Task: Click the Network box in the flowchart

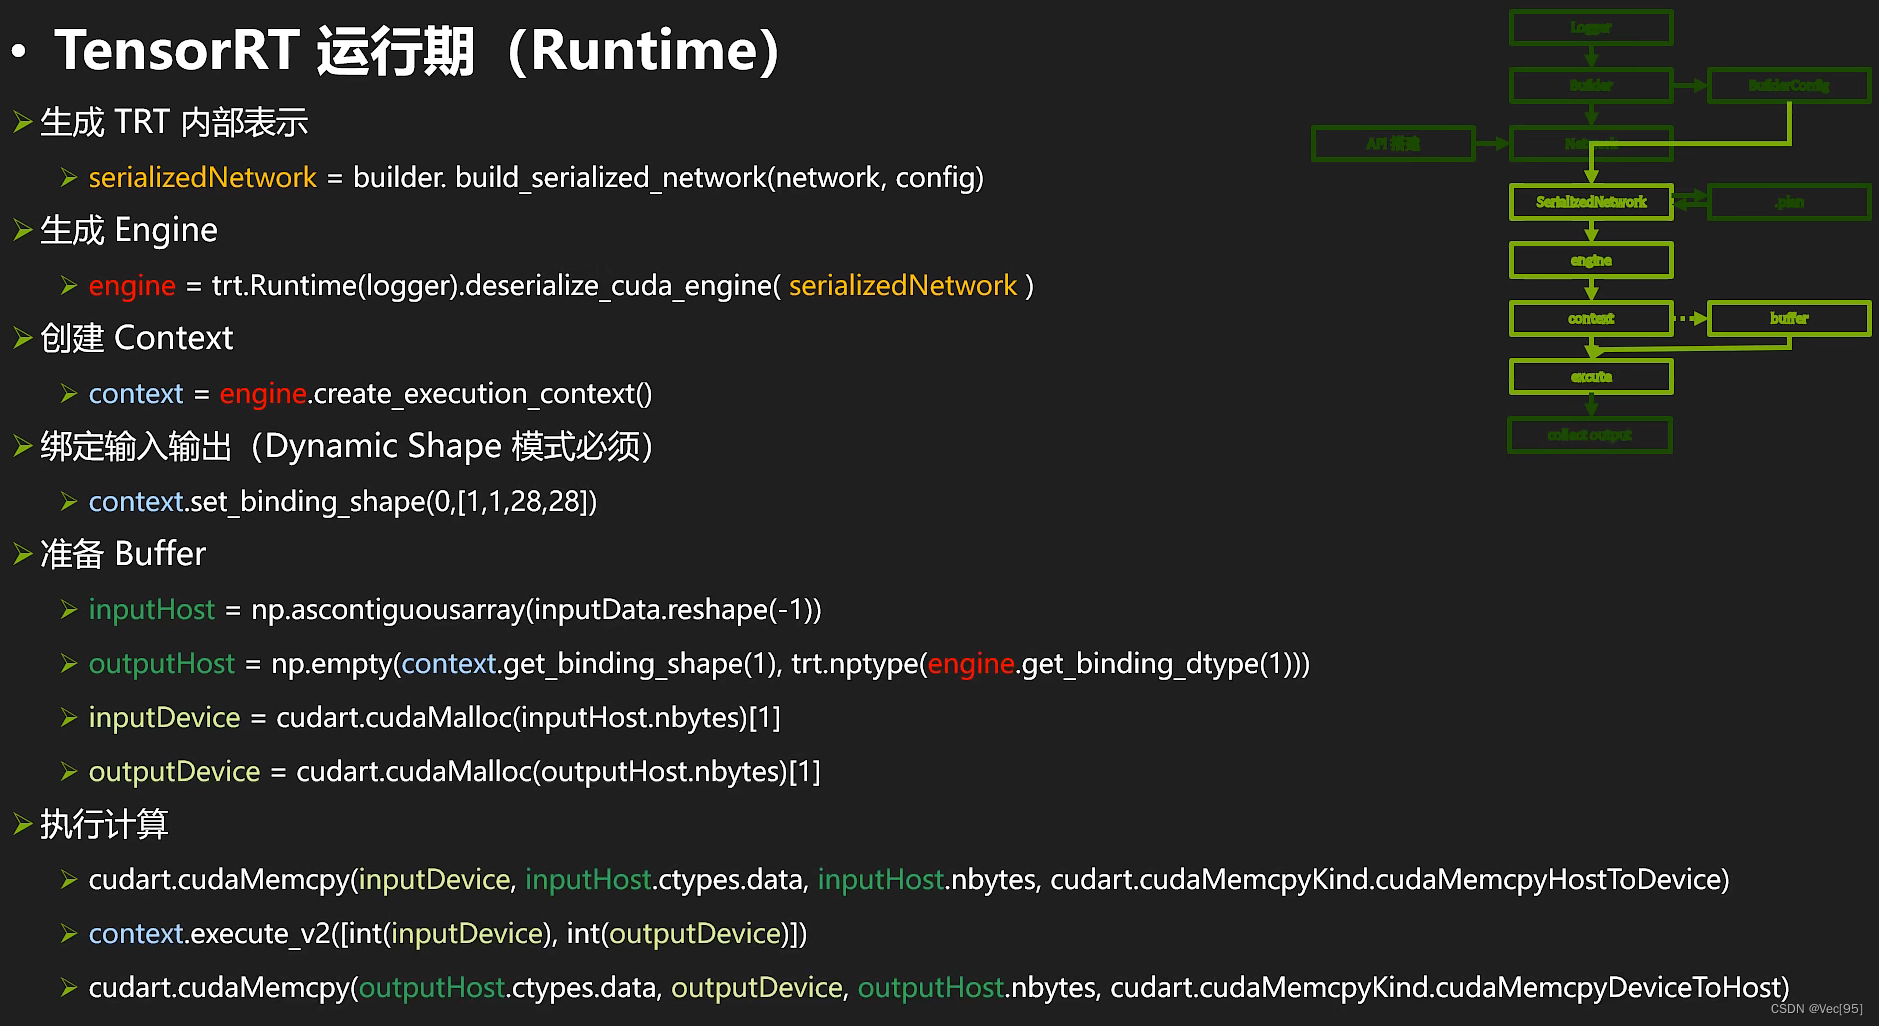Action: click(1591, 144)
